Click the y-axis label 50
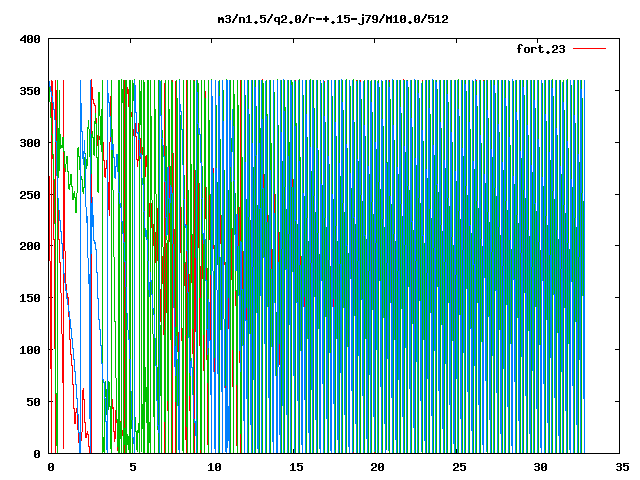 (x=33, y=402)
